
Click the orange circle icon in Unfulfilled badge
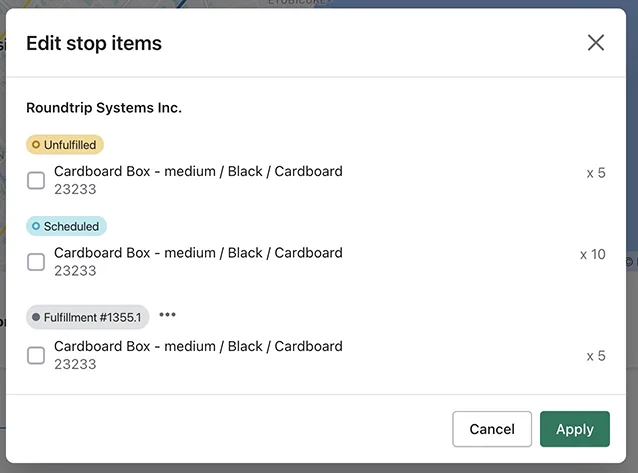(36, 145)
